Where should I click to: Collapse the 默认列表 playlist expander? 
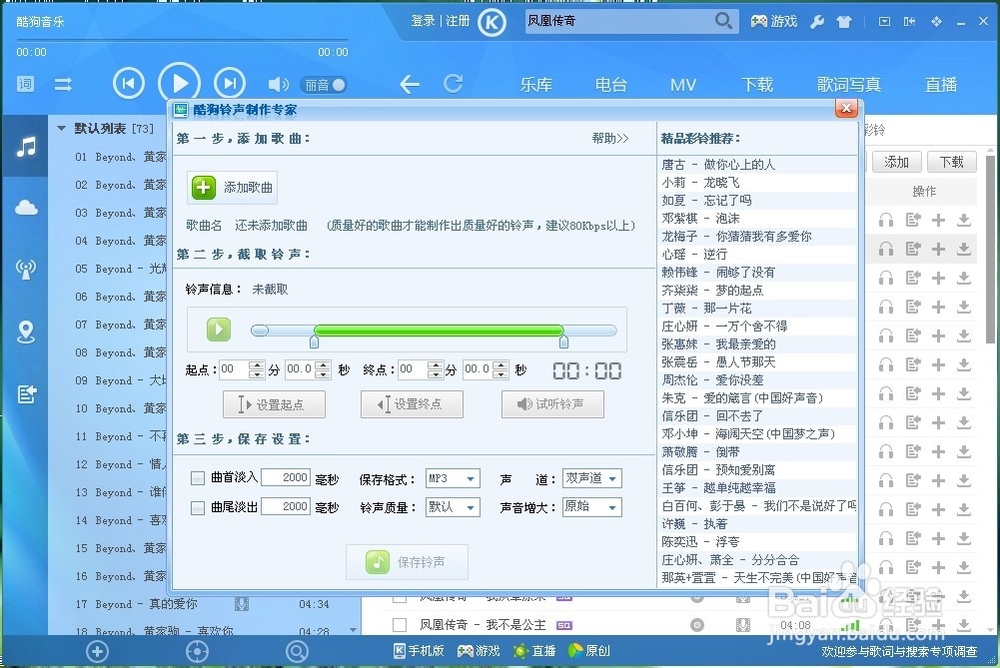[61, 128]
